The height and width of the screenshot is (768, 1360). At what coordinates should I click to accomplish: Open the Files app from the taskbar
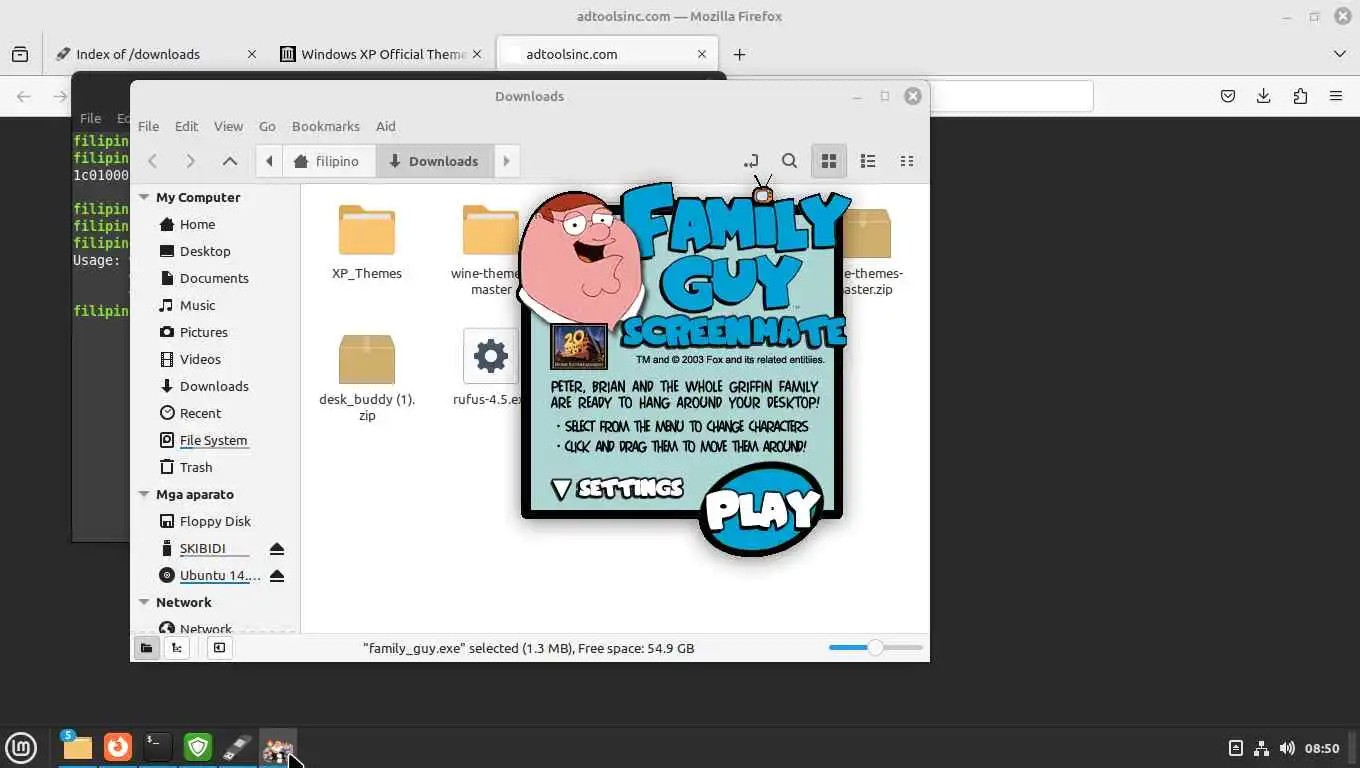tap(77, 747)
